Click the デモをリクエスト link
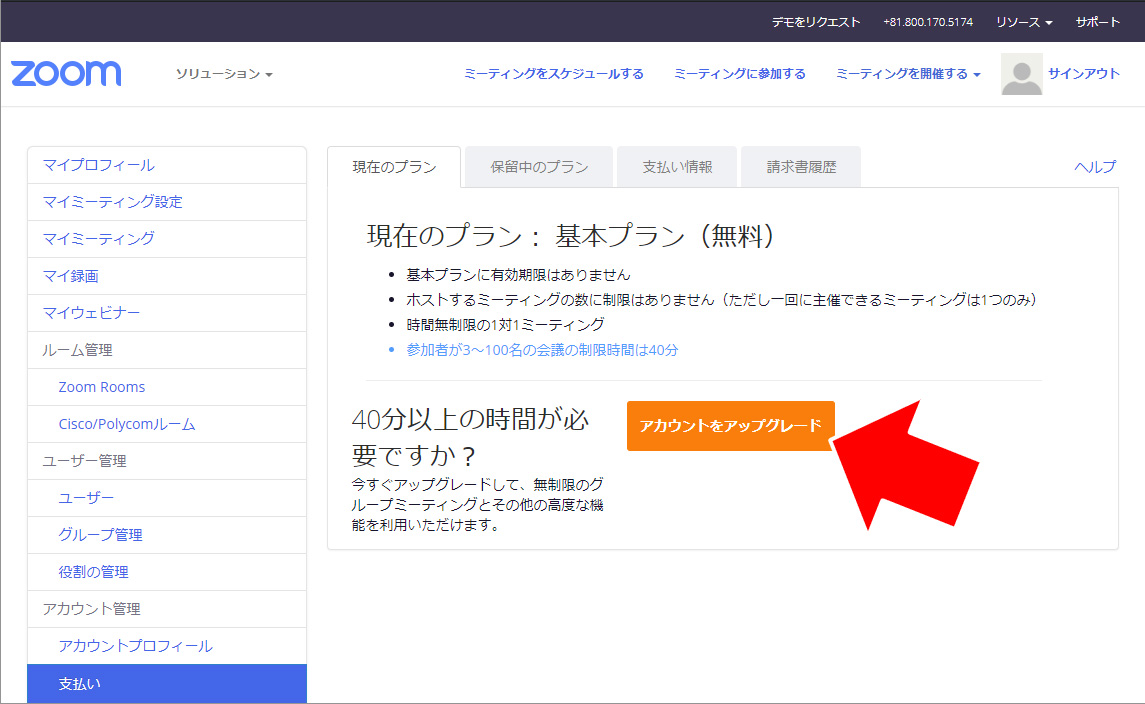1145x704 pixels. [815, 22]
